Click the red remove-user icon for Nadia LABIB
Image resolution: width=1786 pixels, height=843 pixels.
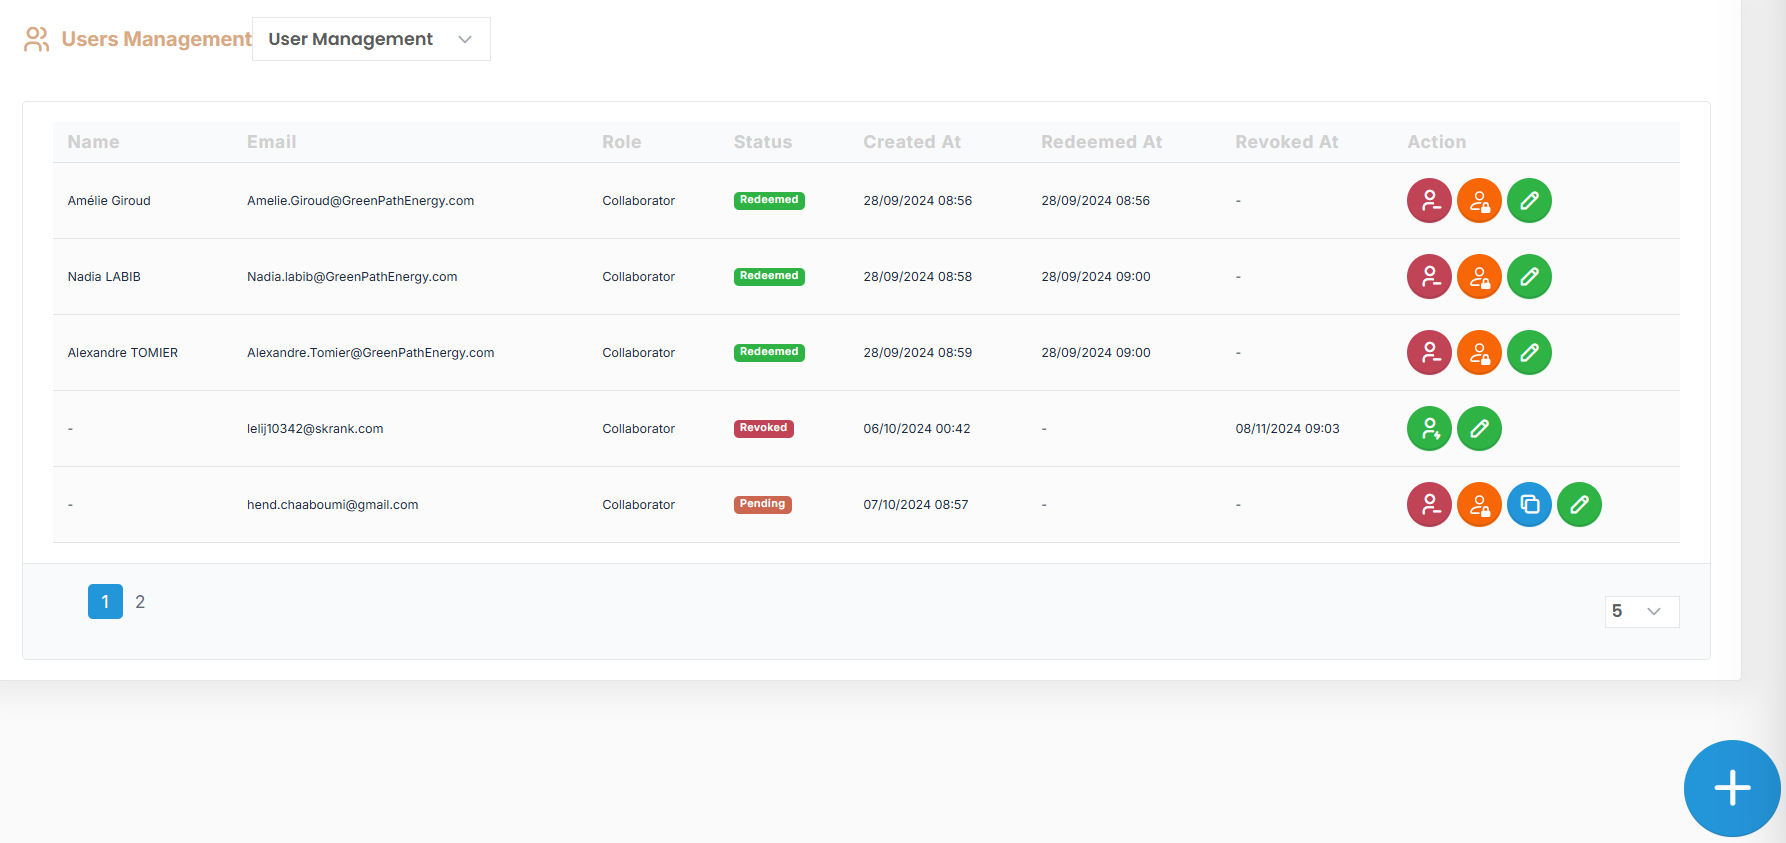[1429, 277]
